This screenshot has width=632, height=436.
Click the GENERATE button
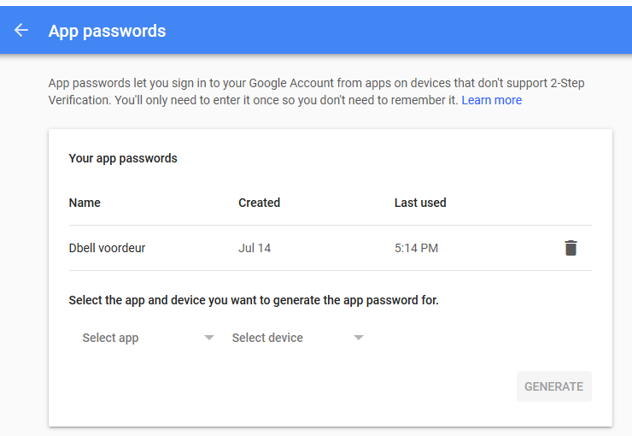pos(554,386)
